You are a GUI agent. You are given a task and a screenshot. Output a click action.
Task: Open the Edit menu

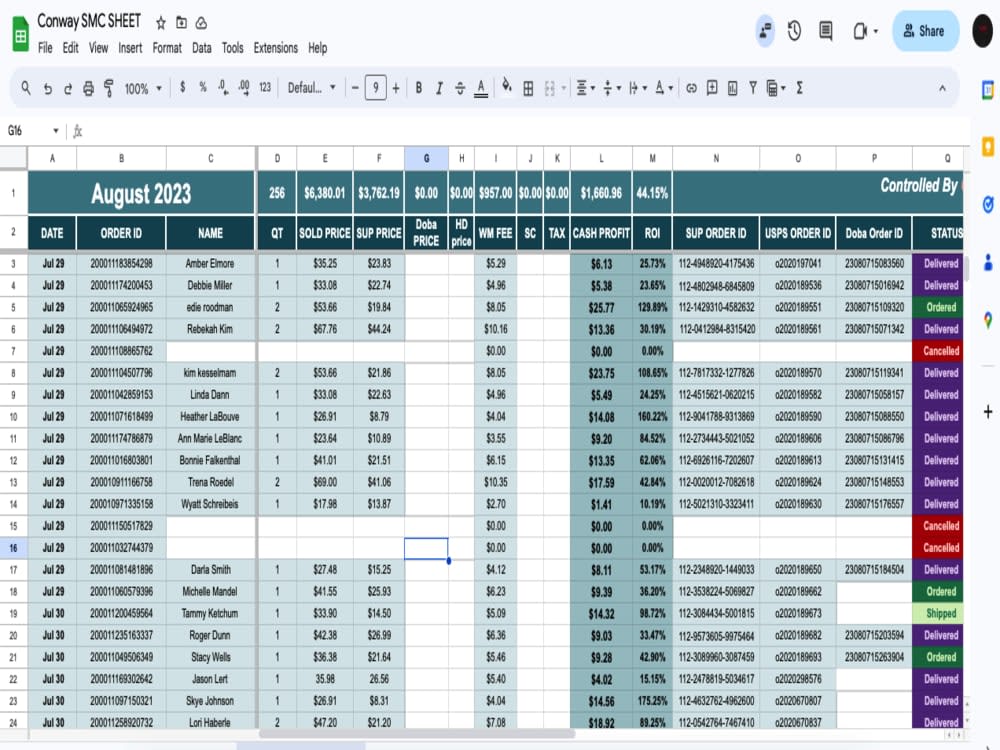70,48
